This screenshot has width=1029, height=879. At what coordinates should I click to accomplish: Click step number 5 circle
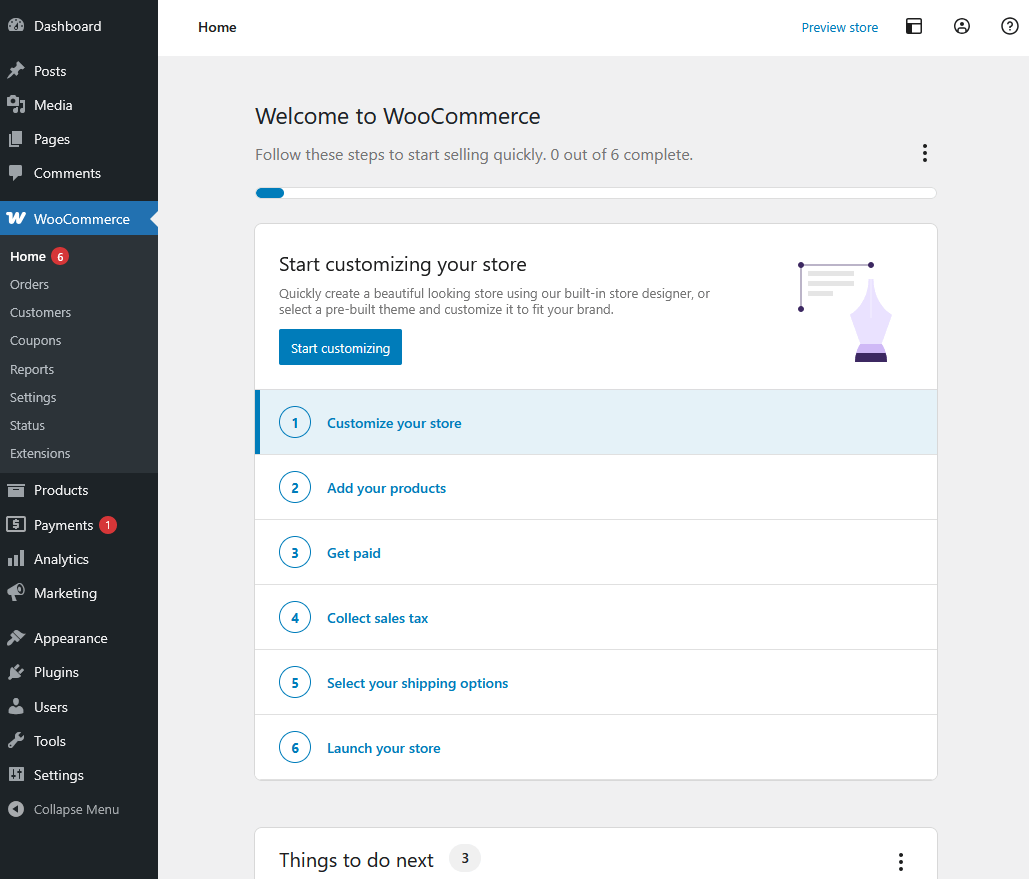pos(295,683)
